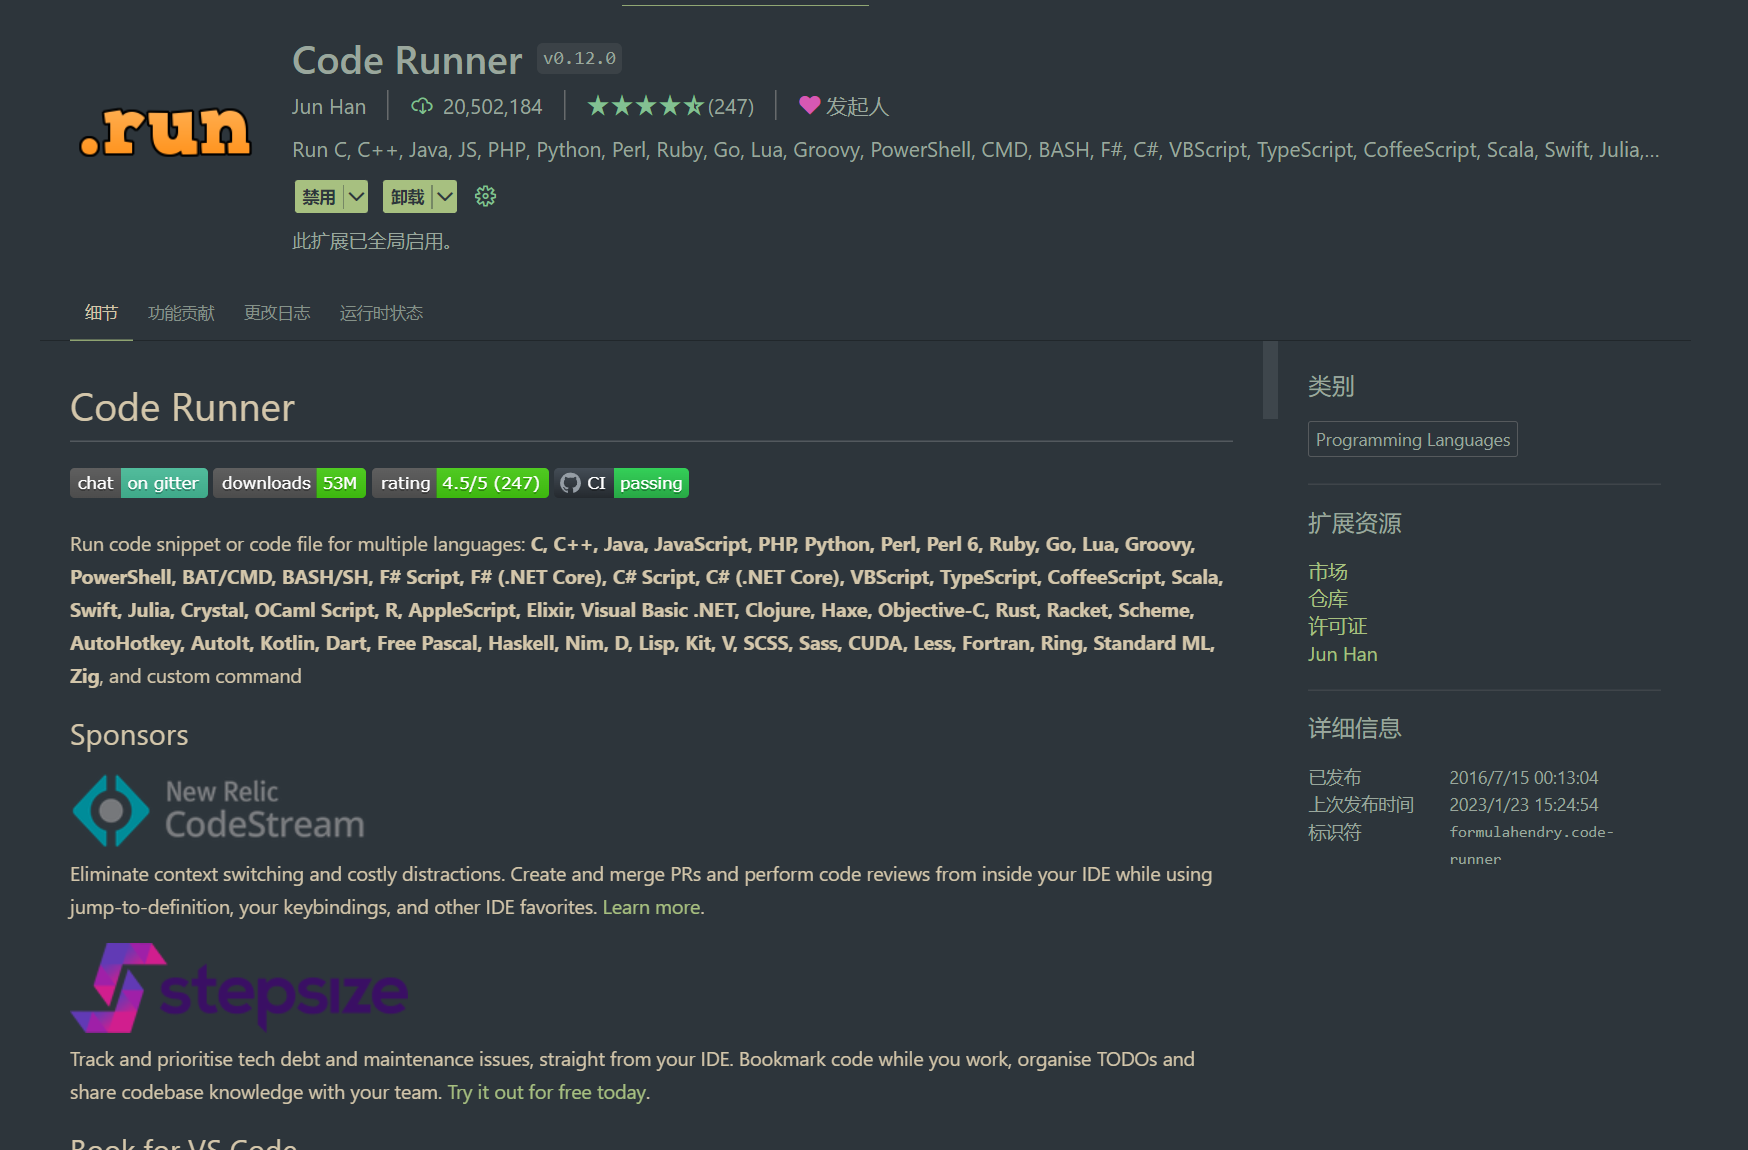This screenshot has width=1748, height=1150.
Task: Click the last release date 2023/1/23 15:24:54
Action: [1524, 805]
